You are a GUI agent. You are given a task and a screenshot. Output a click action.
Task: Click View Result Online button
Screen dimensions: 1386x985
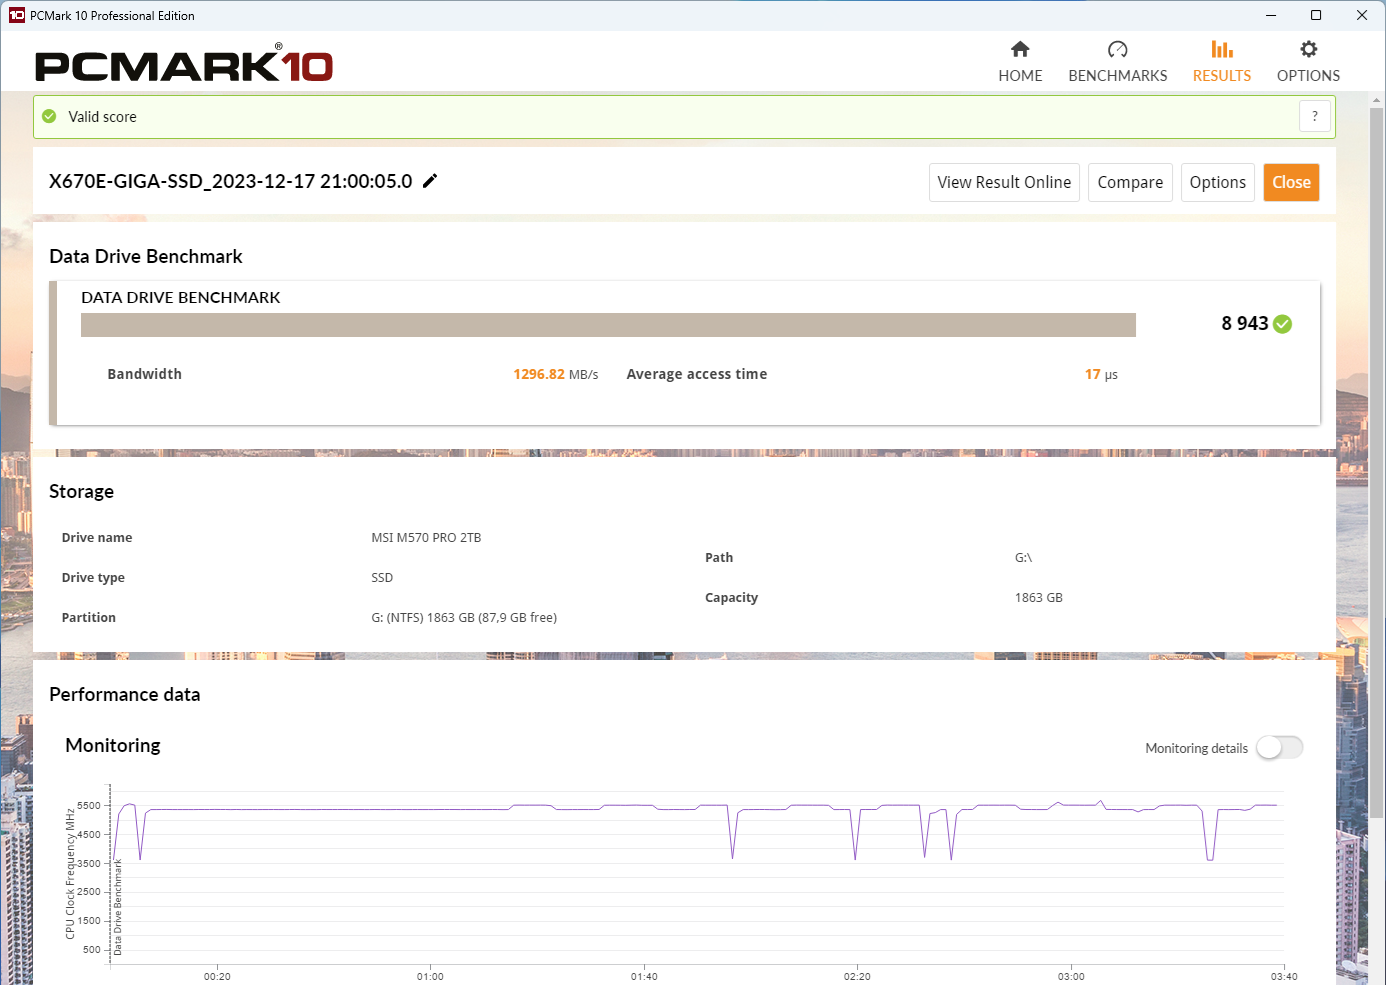click(1004, 182)
